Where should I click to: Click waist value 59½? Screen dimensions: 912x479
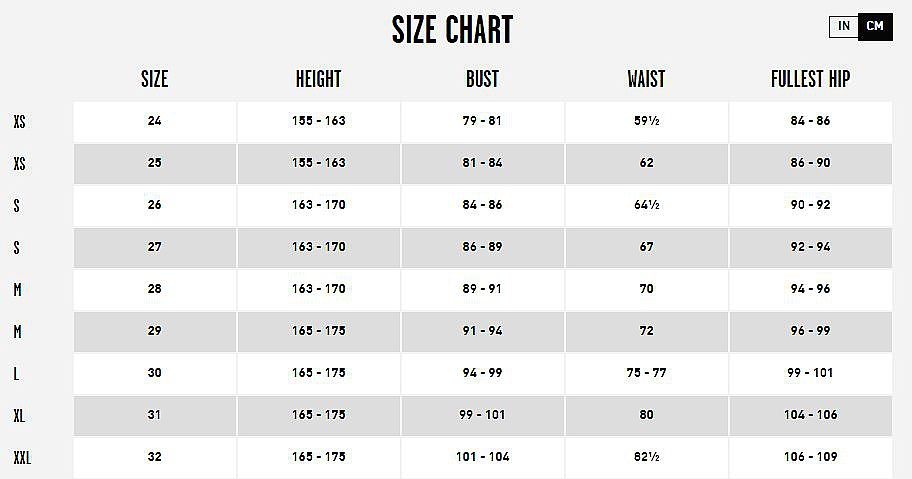tap(646, 121)
